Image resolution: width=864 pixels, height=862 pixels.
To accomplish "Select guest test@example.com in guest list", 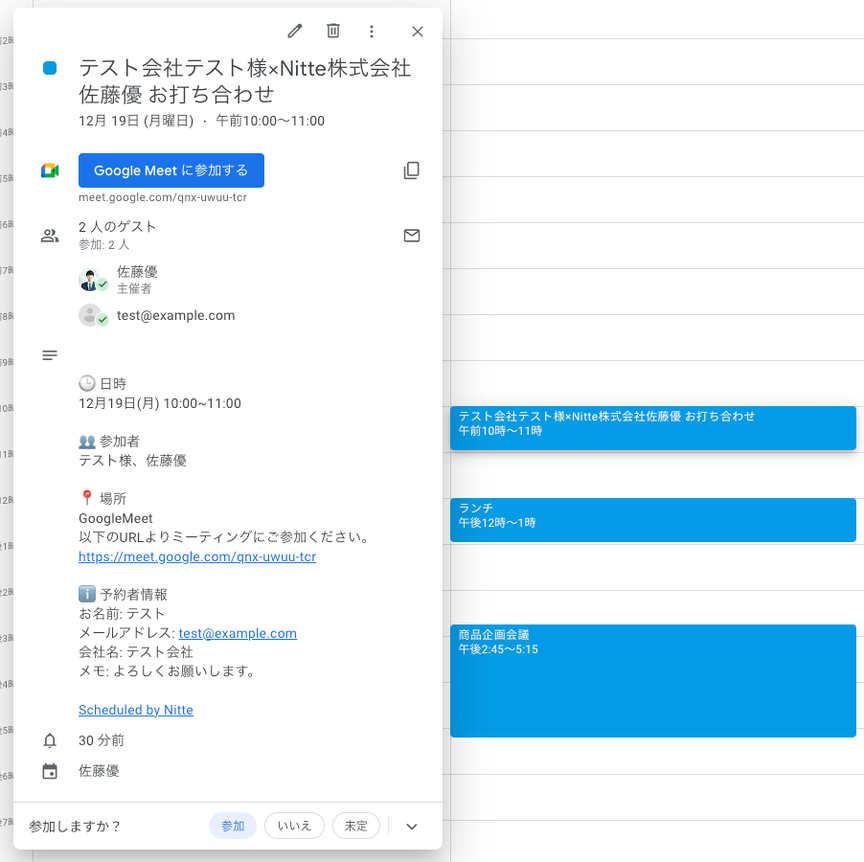I will pyautogui.click(x=175, y=315).
